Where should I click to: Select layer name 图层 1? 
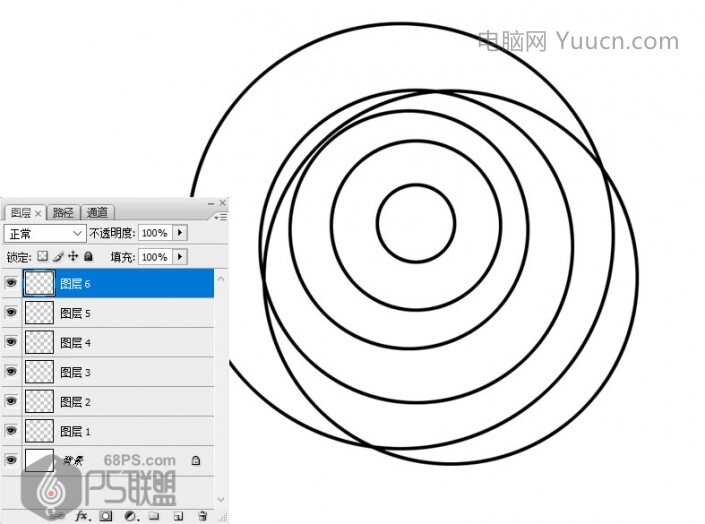(75, 431)
